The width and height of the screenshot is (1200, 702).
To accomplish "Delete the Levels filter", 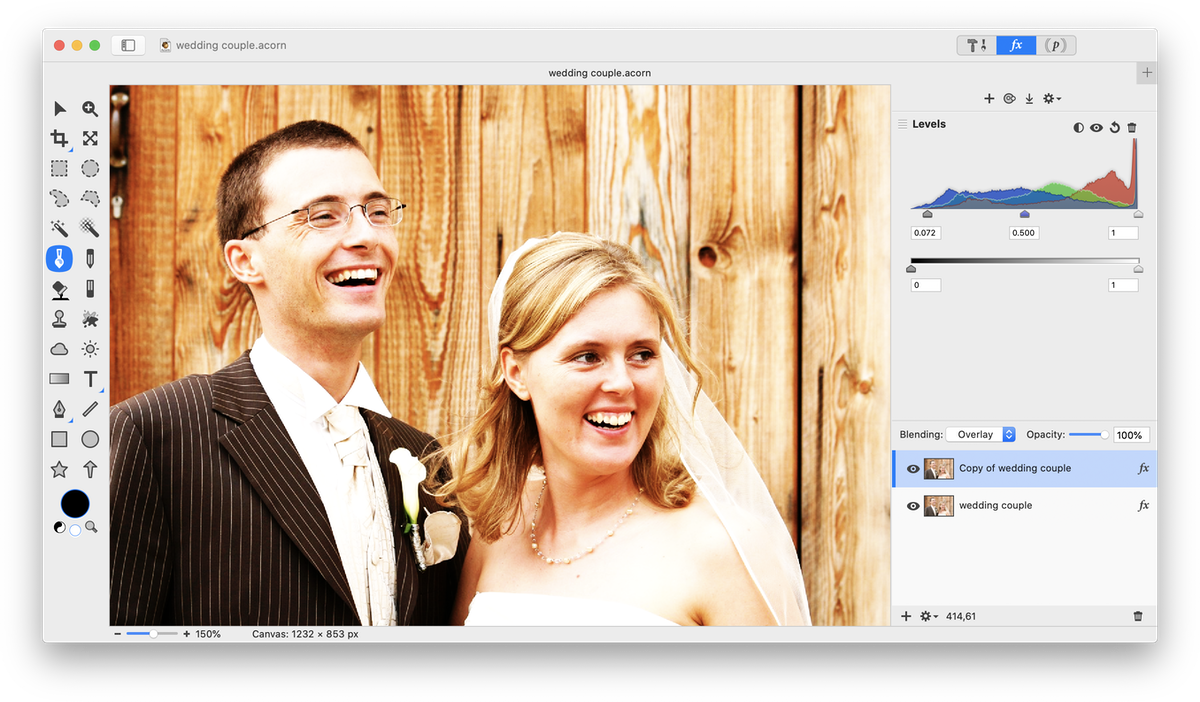I will click(1132, 128).
